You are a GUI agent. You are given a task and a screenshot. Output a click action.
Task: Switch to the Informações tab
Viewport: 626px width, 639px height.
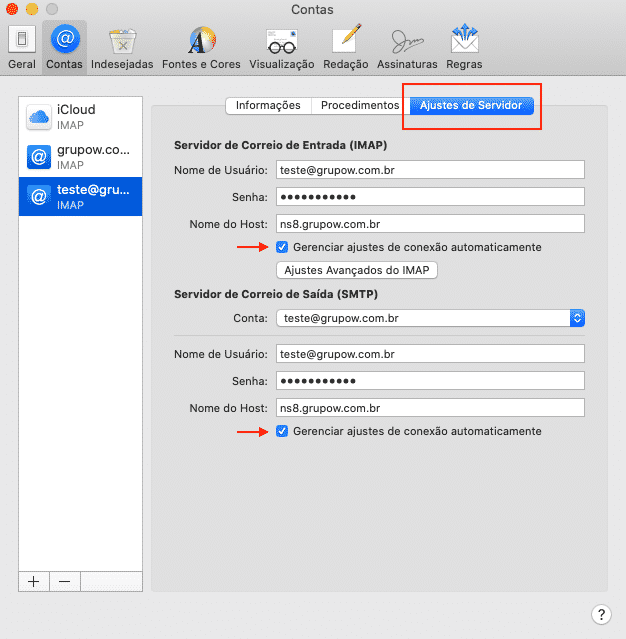point(268,106)
